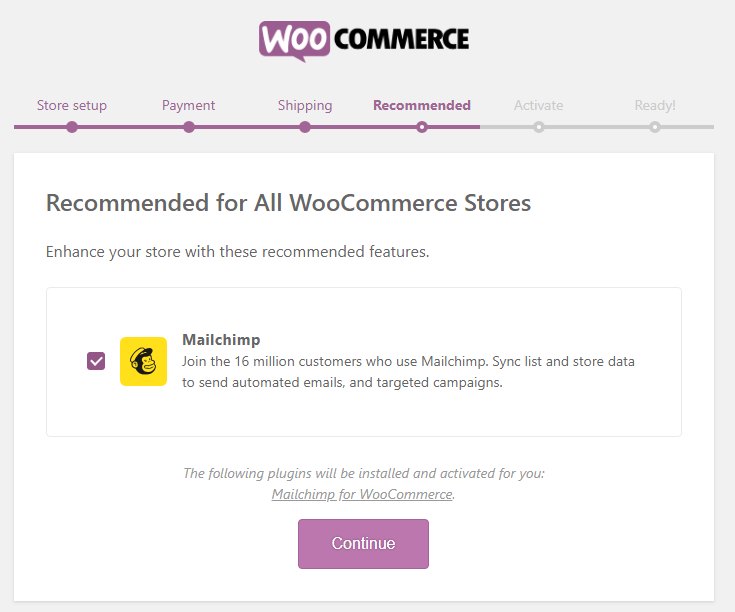Open the Mailchimp for WooCommerce link

point(362,494)
